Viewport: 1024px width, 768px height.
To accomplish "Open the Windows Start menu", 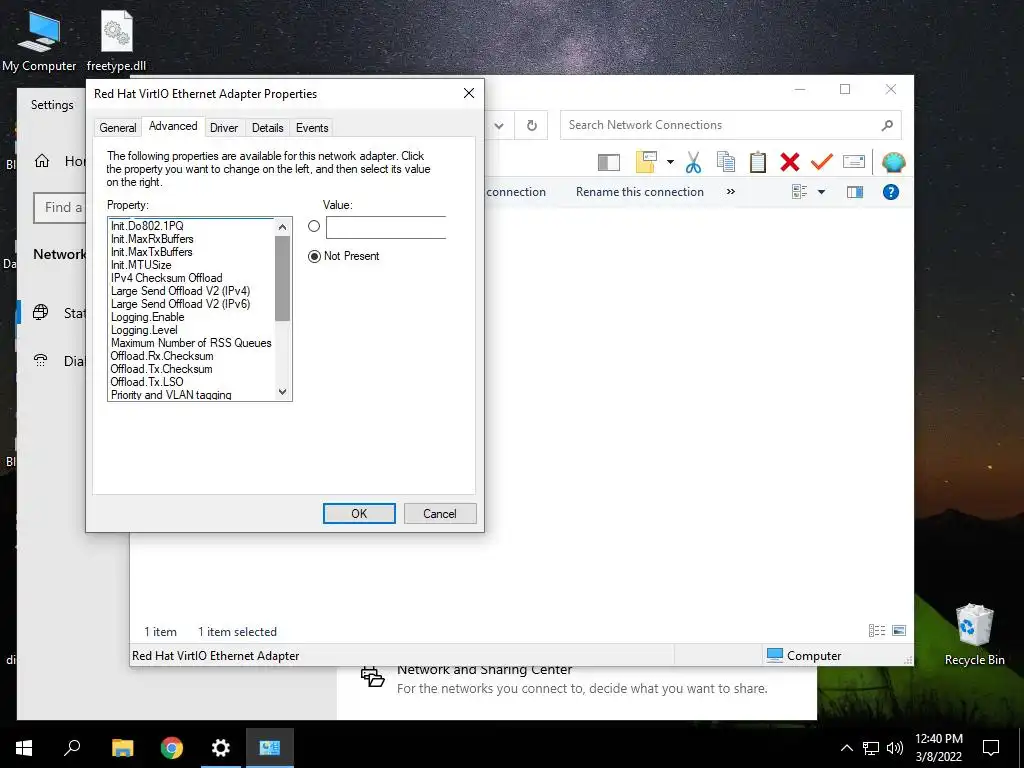I will [24, 748].
